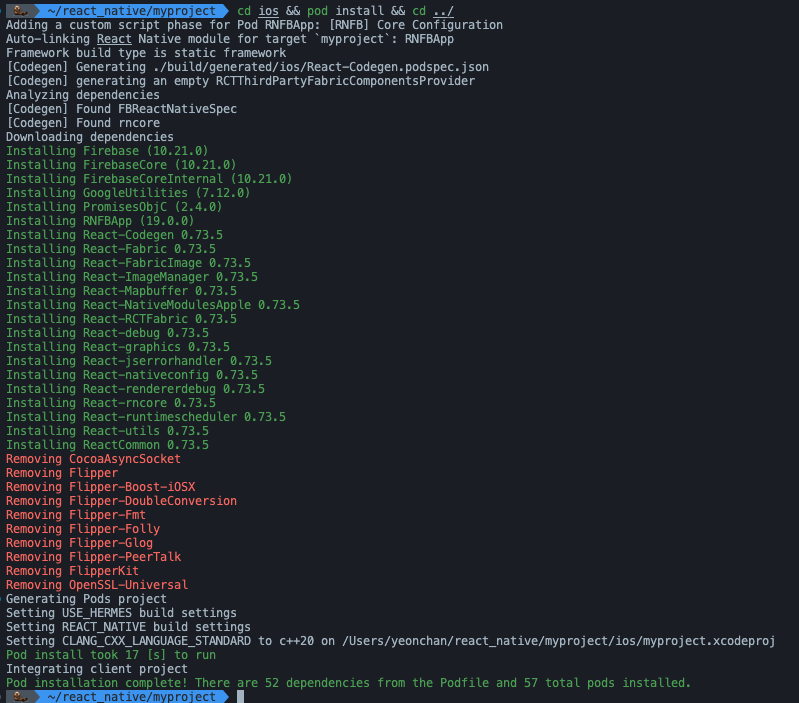The width and height of the screenshot is (799, 703).
Task: Click '[Codegen] Found FBReactNativeSpec' line
Action: click(x=121, y=109)
